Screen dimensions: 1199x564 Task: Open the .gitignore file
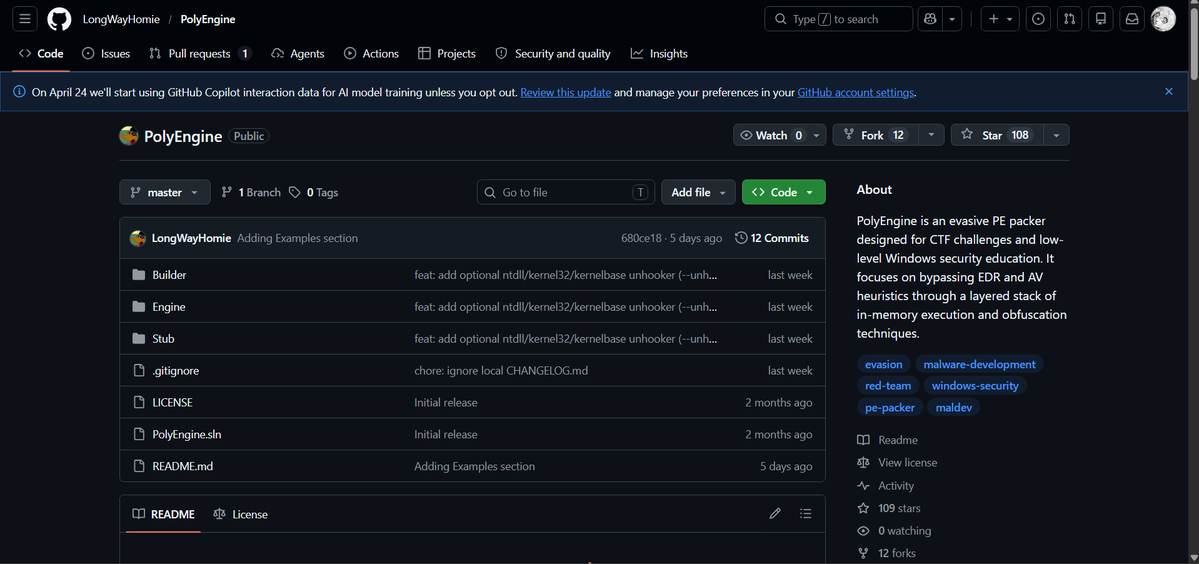click(x=175, y=371)
